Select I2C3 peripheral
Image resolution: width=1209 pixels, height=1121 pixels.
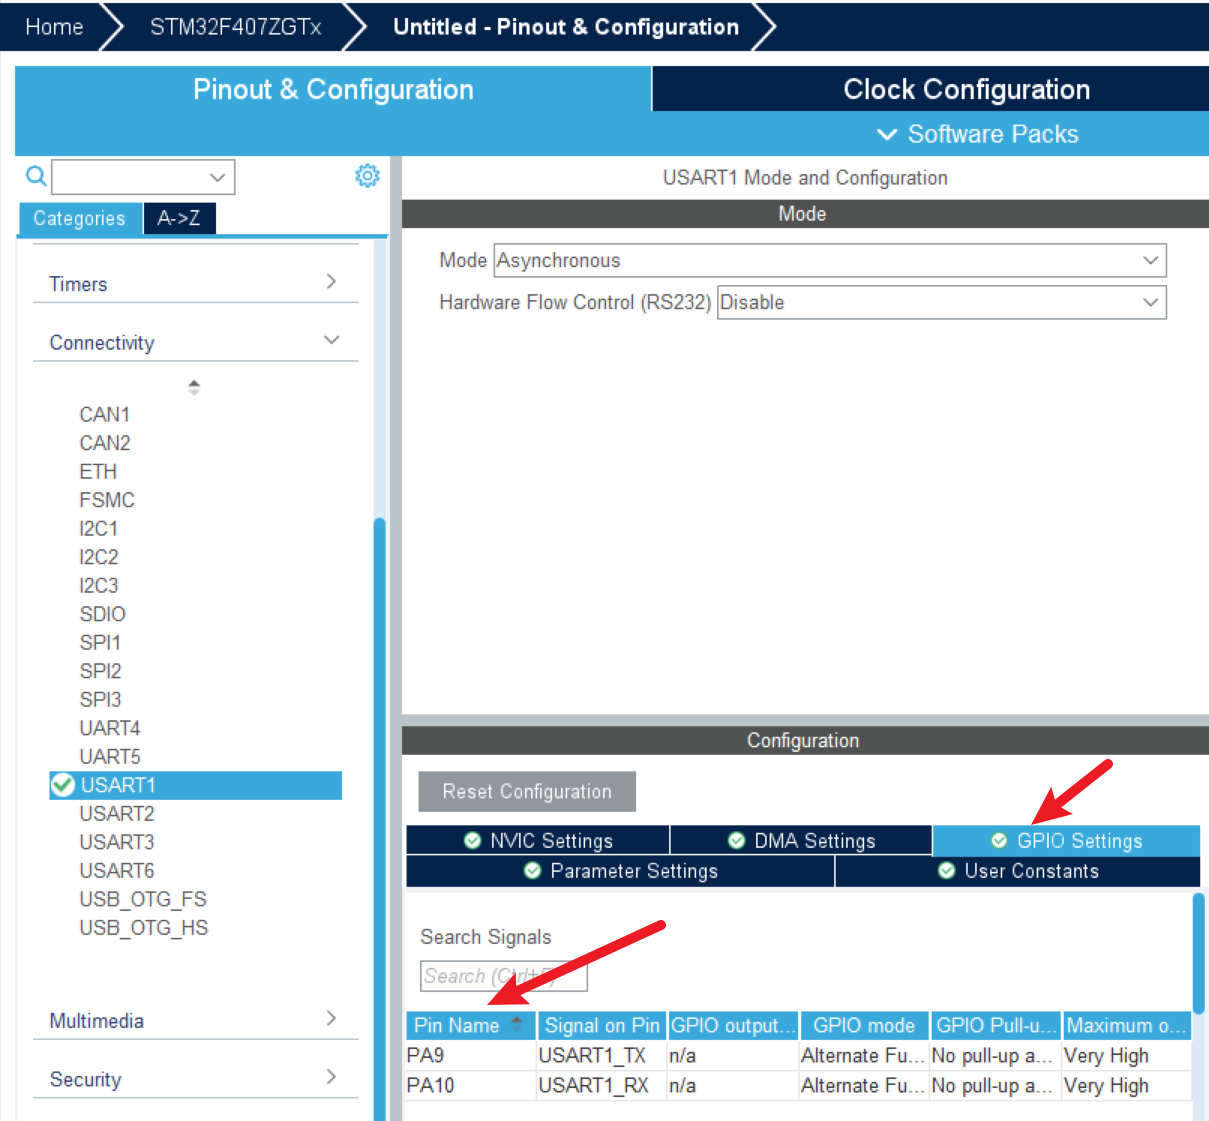point(99,585)
